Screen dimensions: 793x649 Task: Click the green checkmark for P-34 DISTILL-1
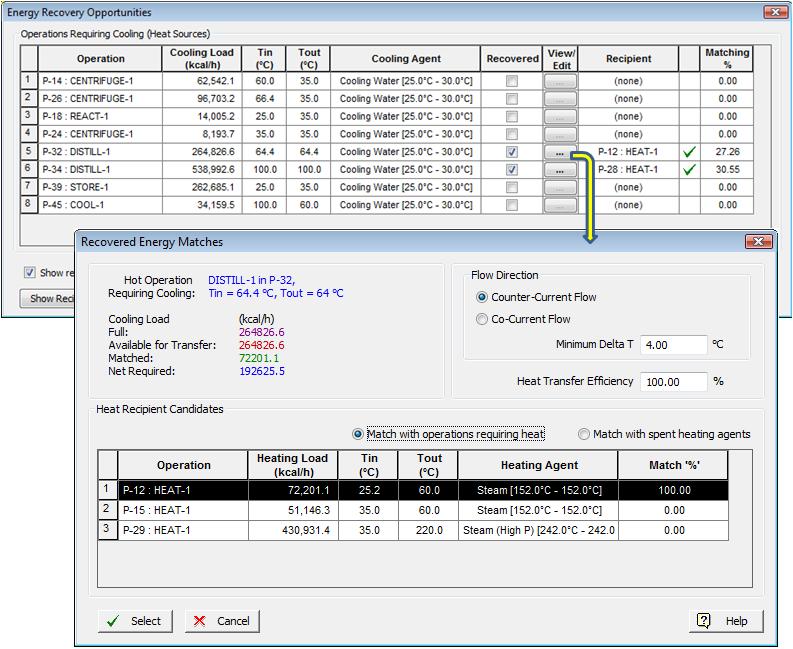[688, 170]
